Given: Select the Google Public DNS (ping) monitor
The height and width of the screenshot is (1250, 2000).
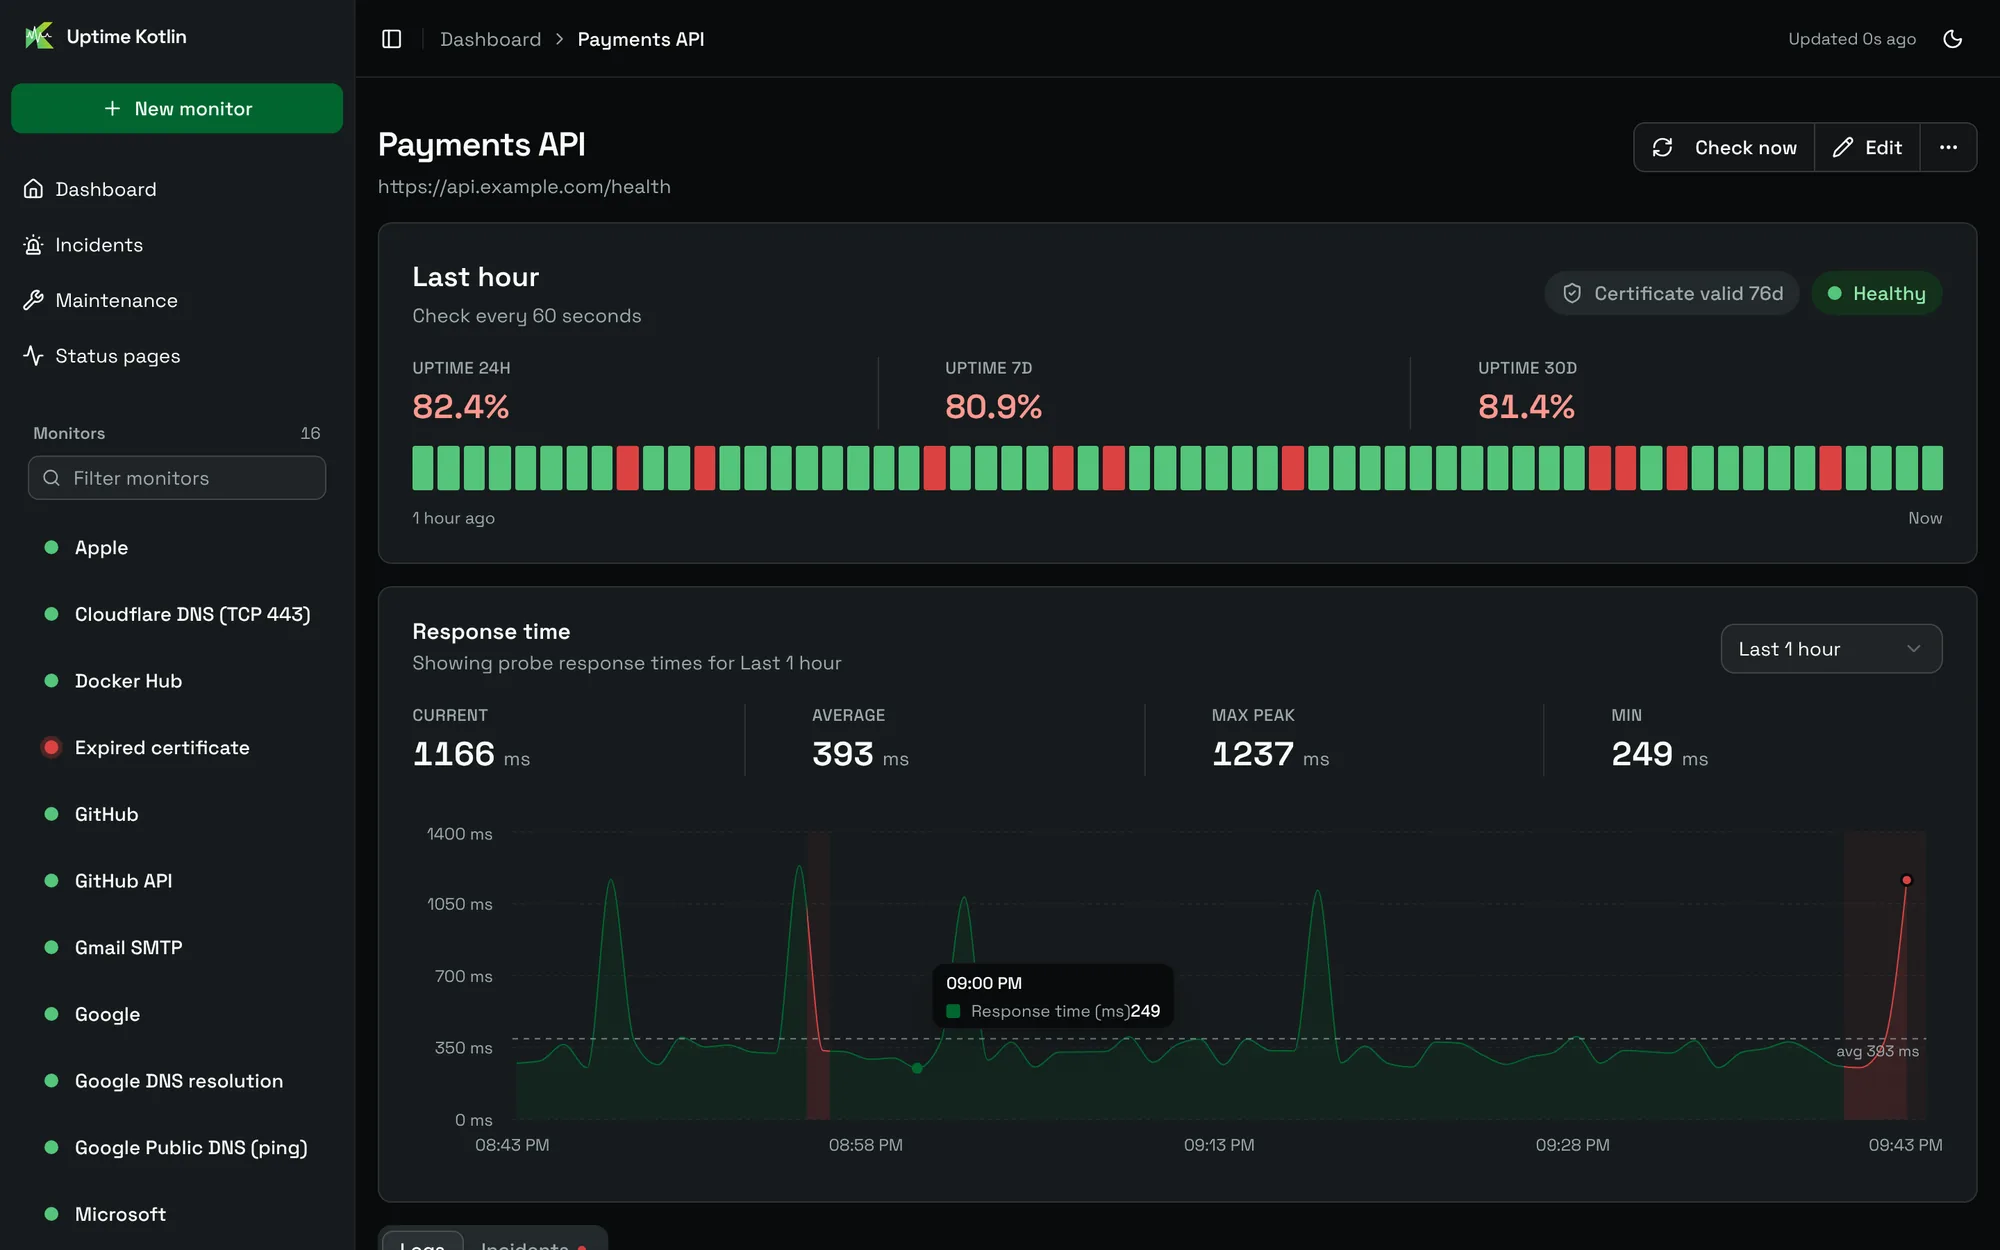Looking at the screenshot, I should (177, 1148).
